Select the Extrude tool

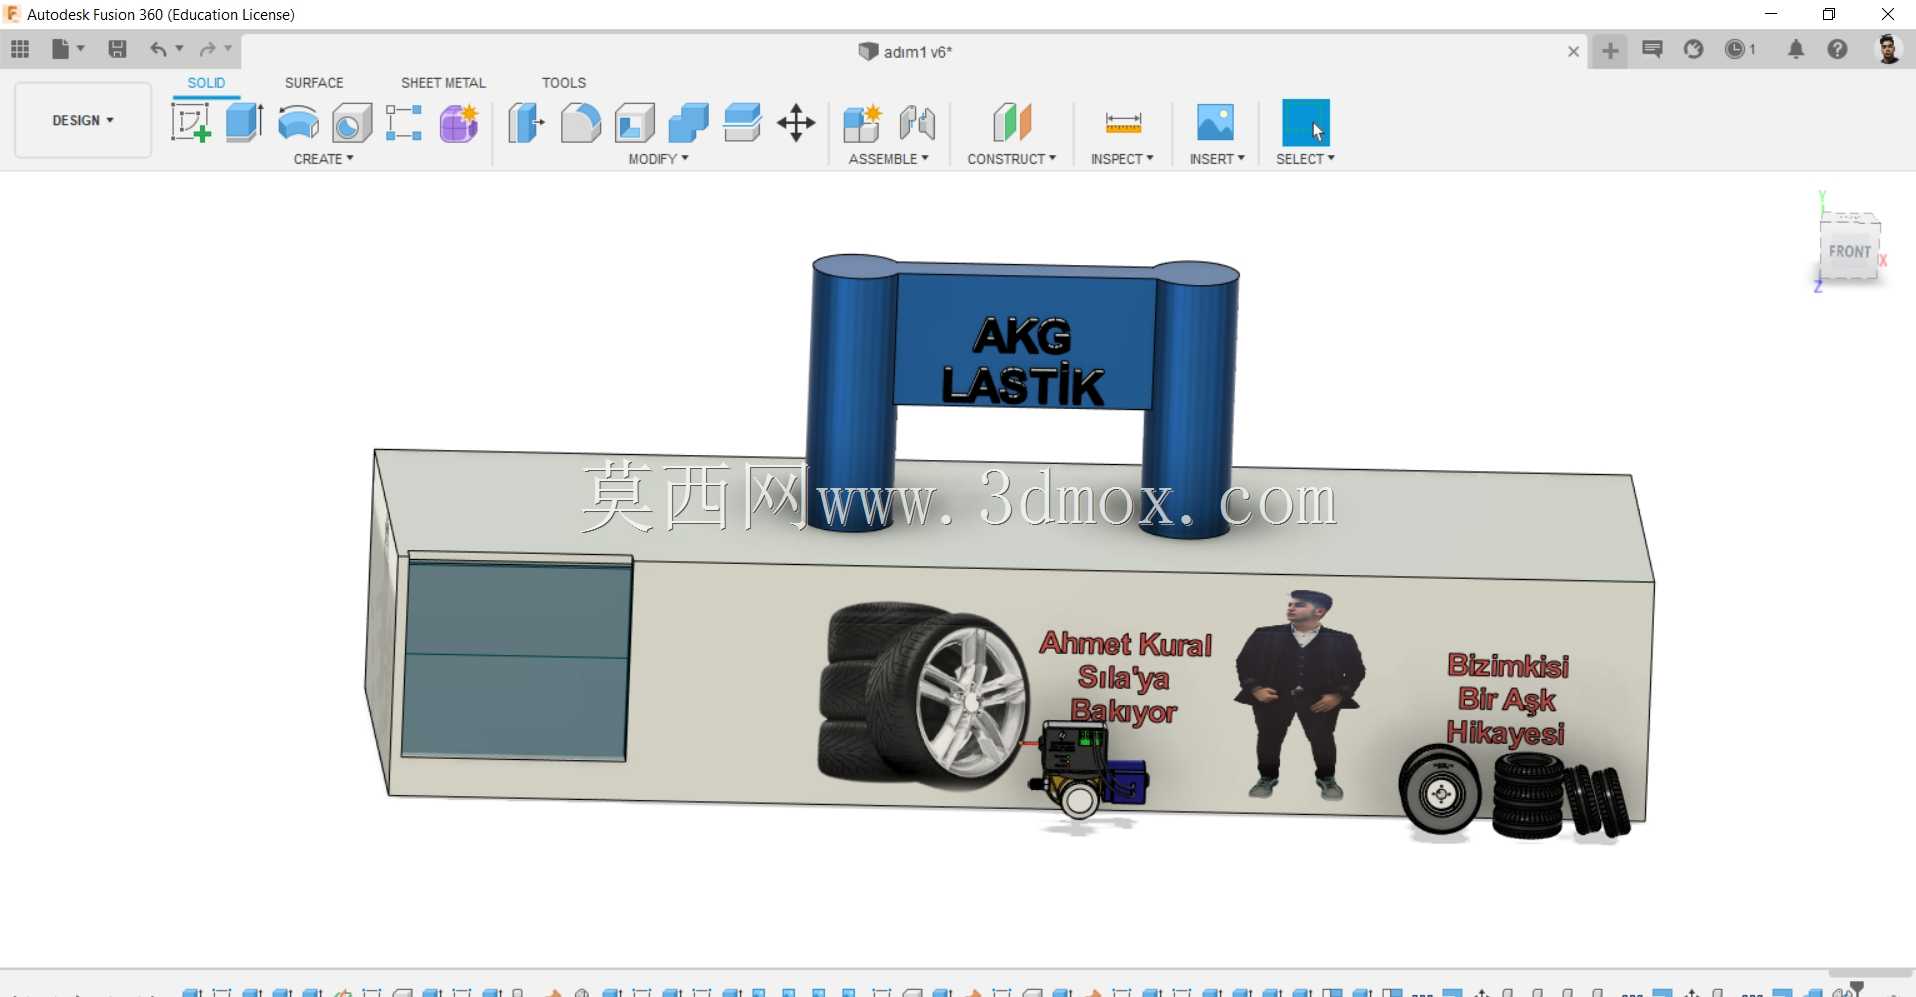click(x=244, y=123)
